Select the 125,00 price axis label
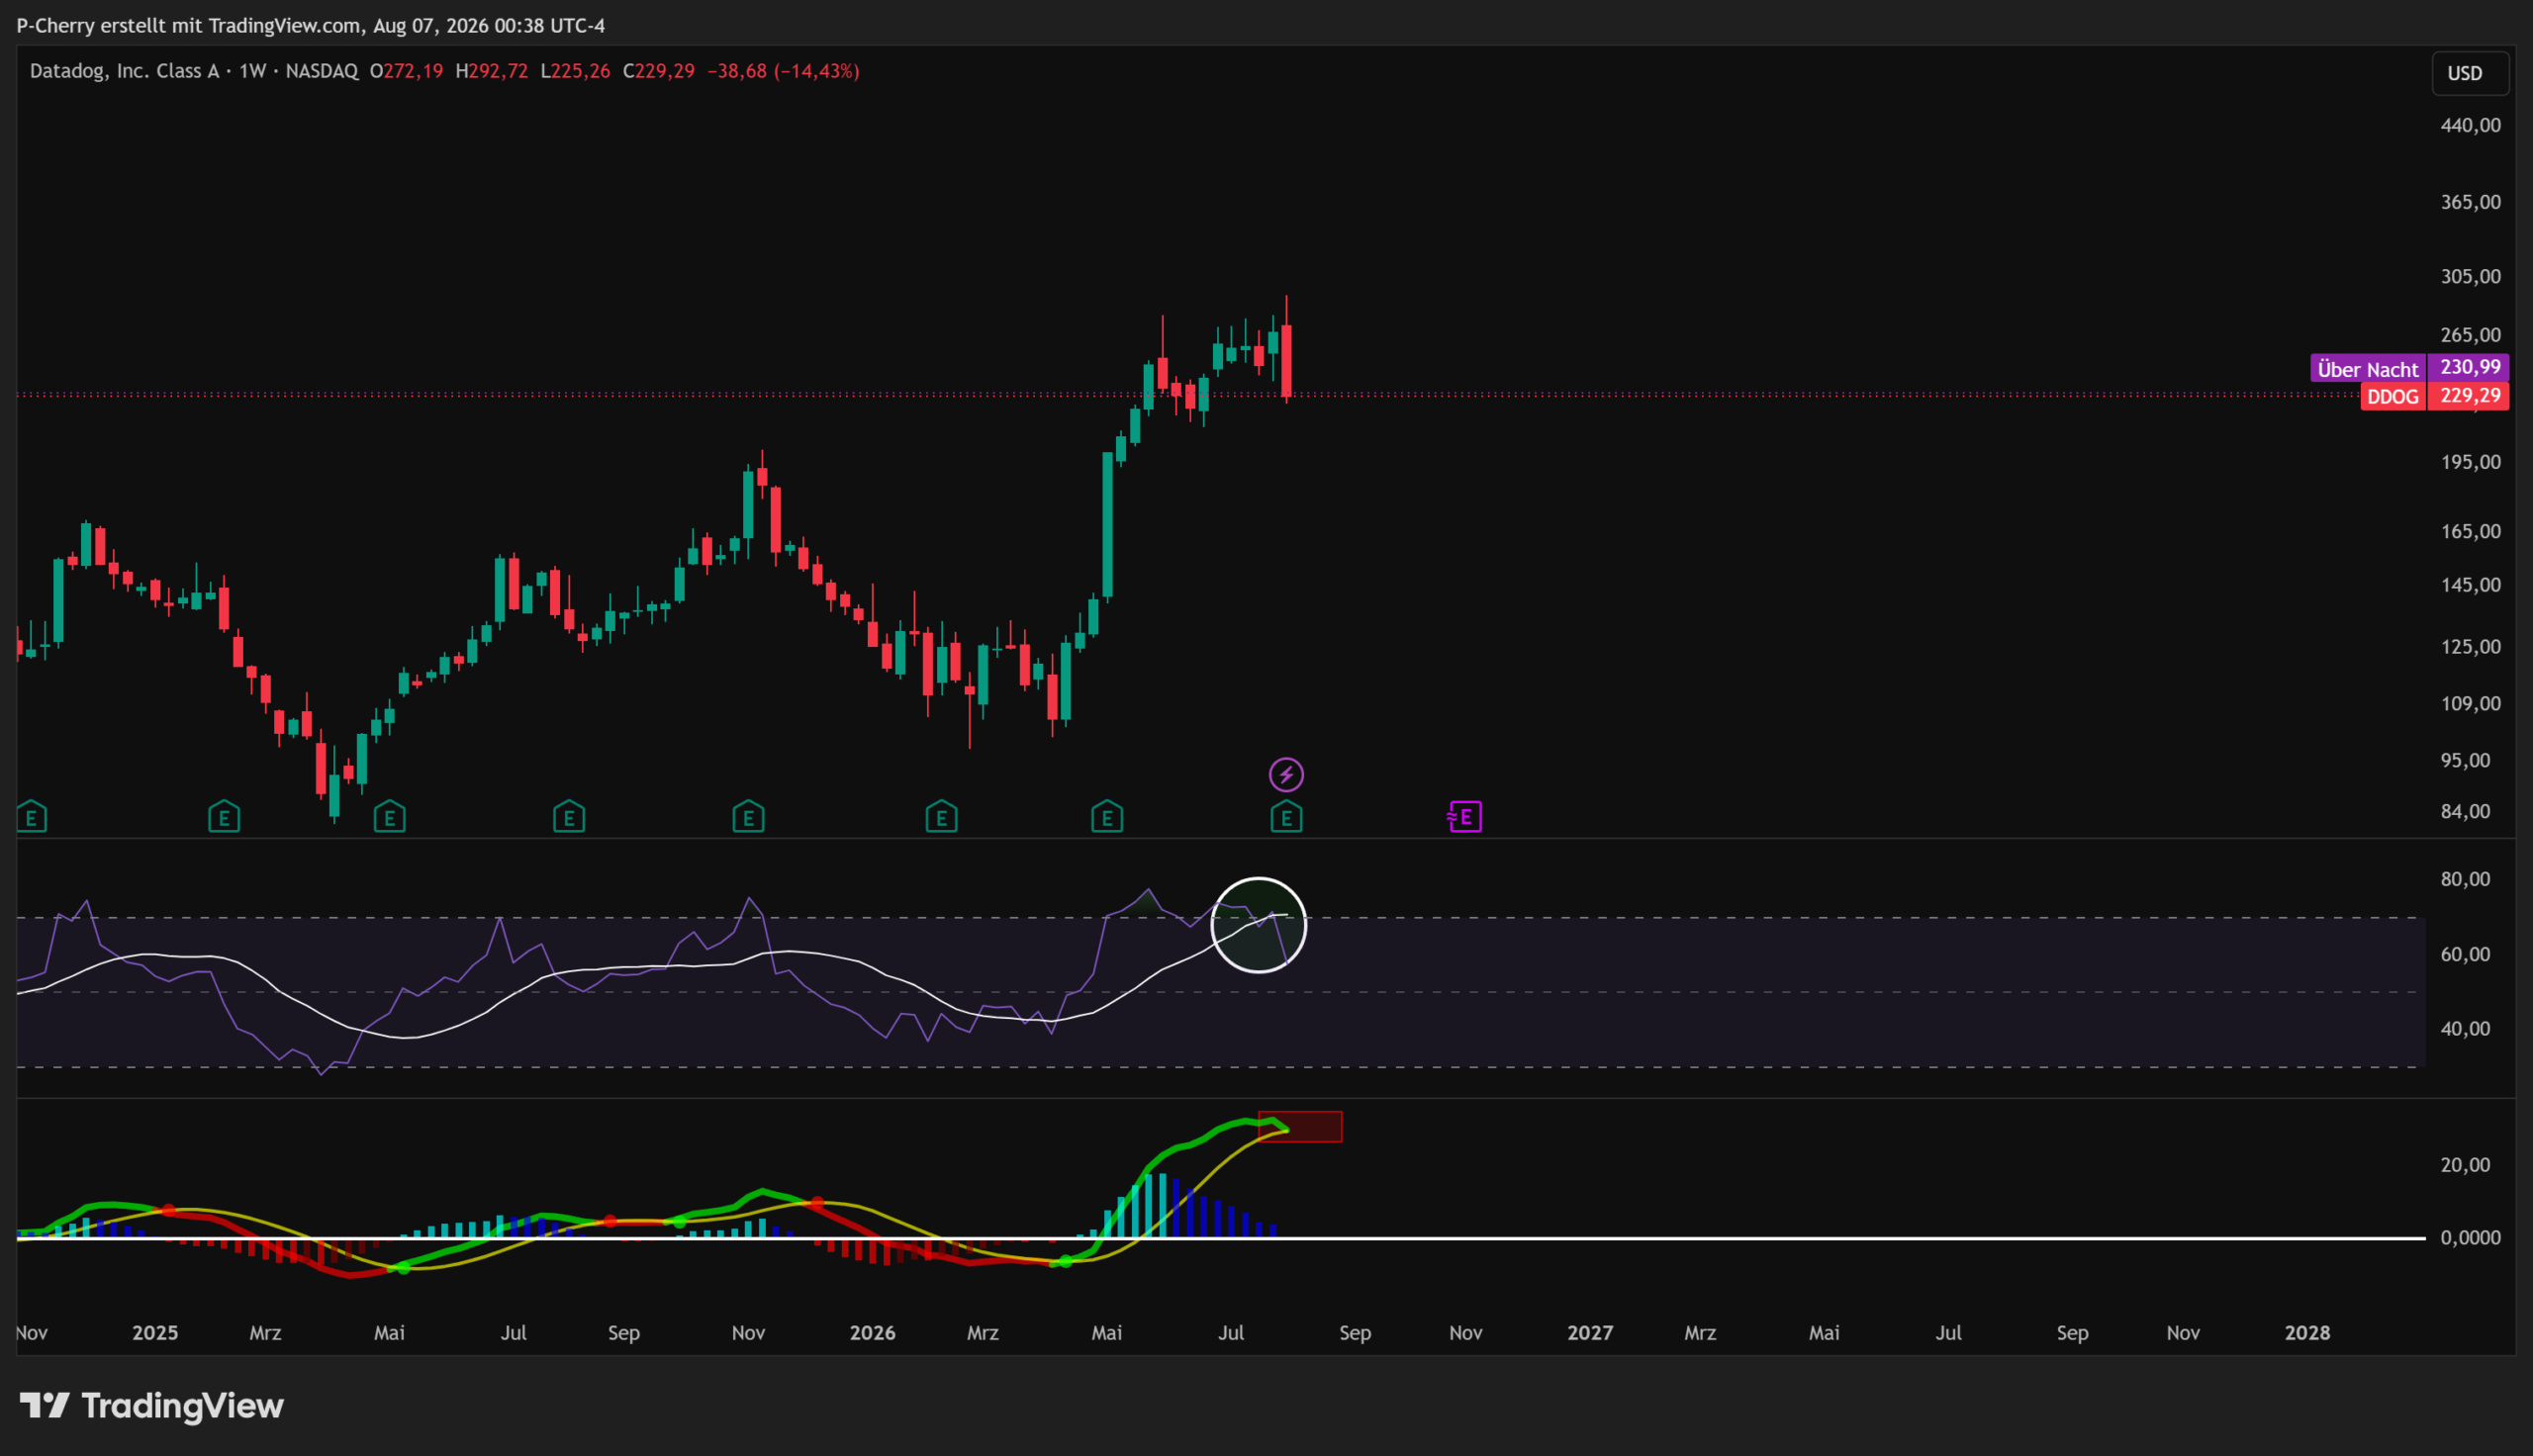The height and width of the screenshot is (1456, 2533). tap(2470, 647)
